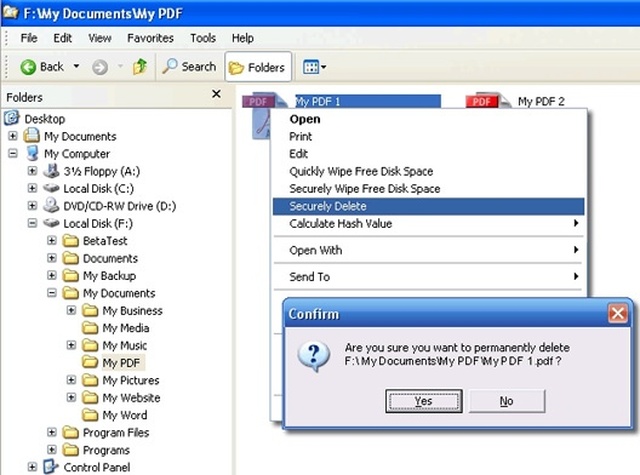Collapse the Local Disk (F:) node
This screenshot has width=640, height=475.
(32, 223)
